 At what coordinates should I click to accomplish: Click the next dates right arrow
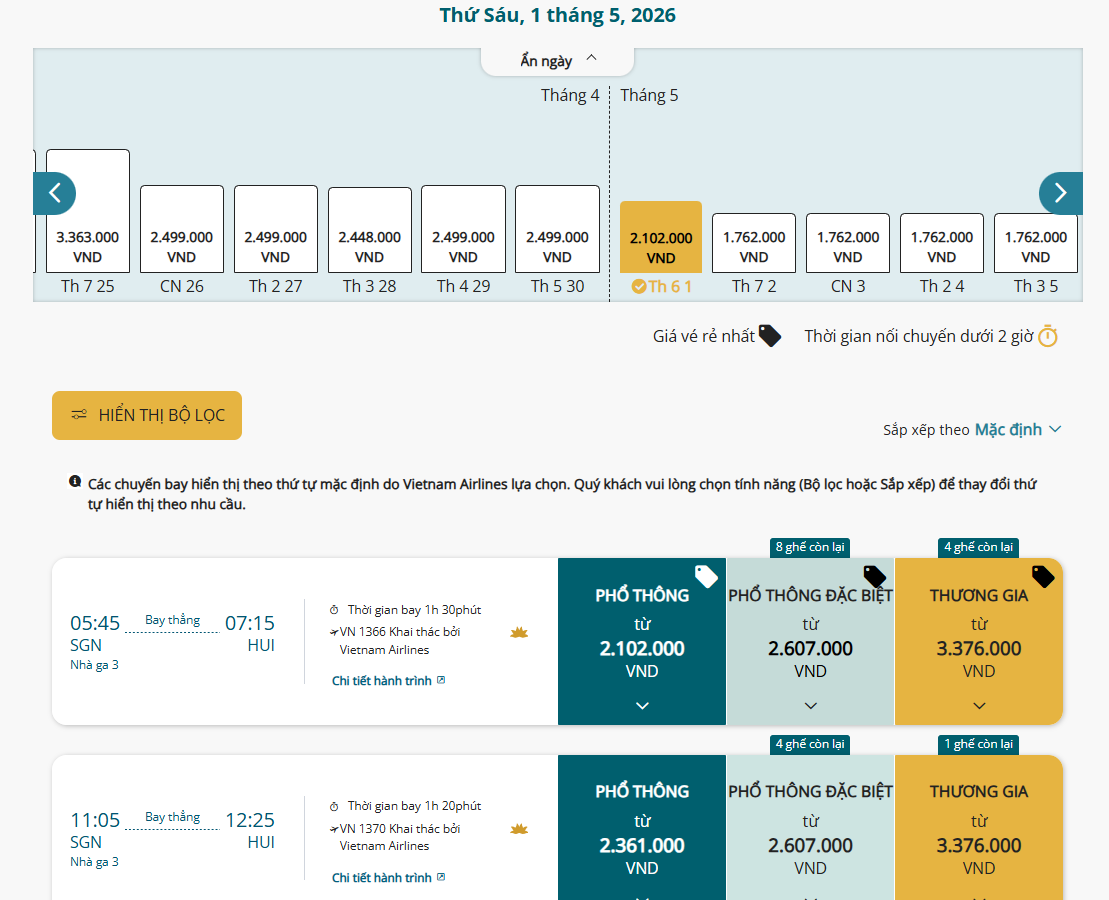pos(1060,193)
